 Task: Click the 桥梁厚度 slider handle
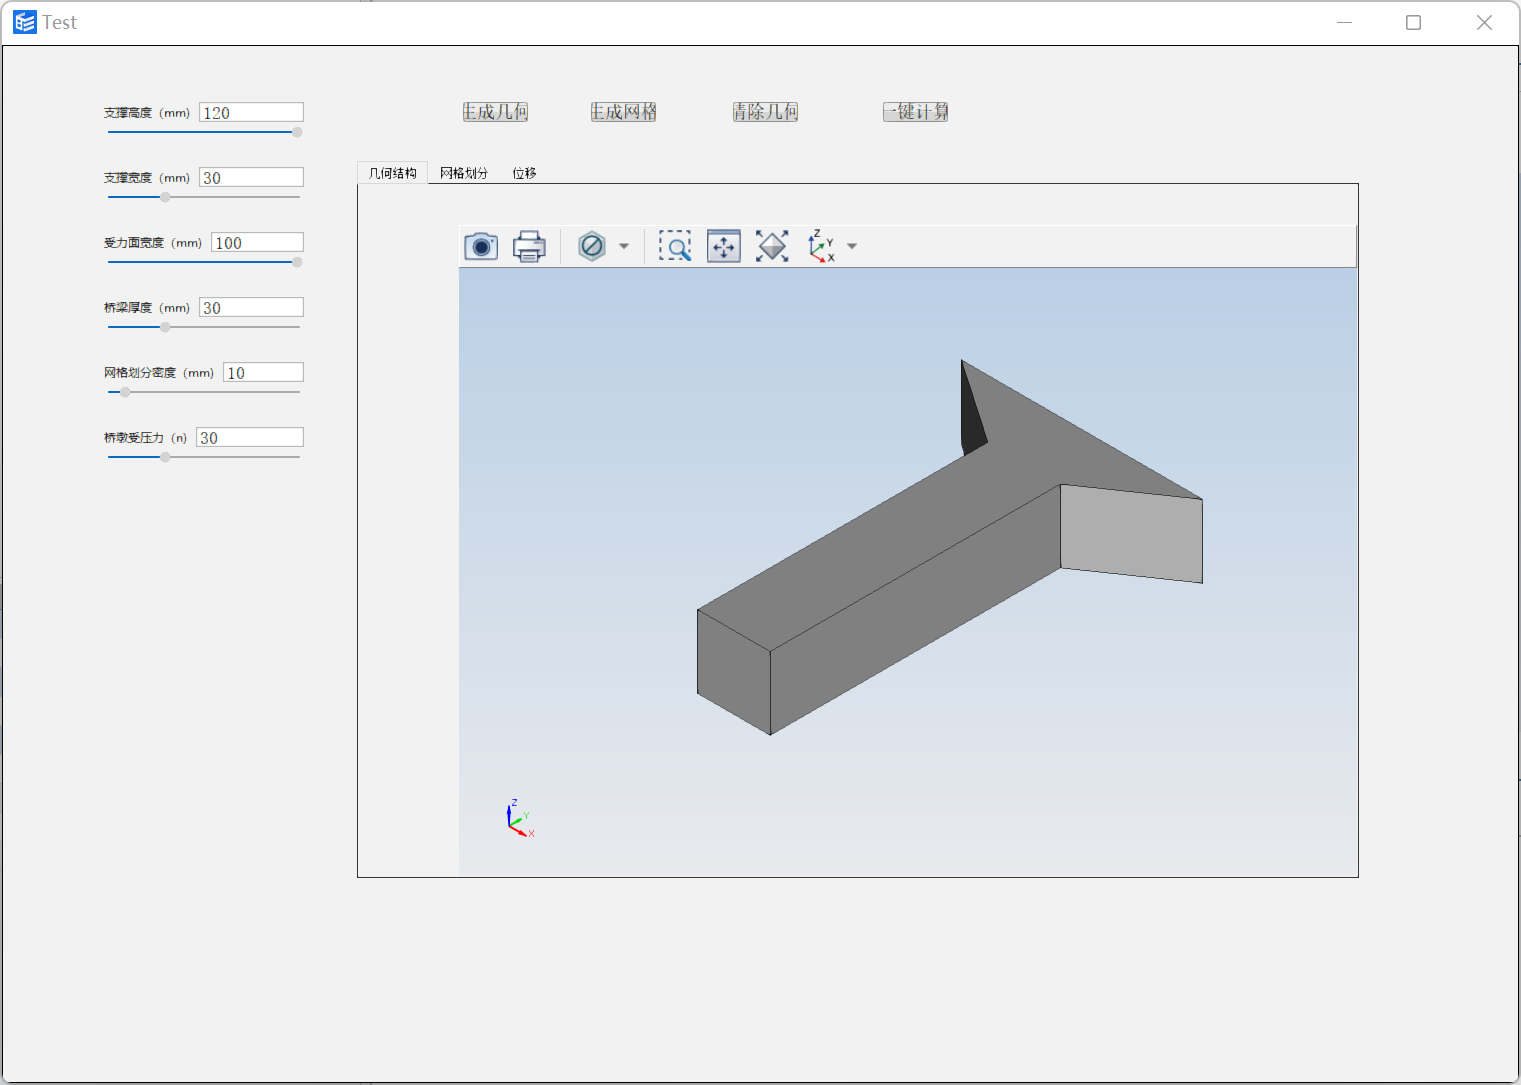point(165,327)
